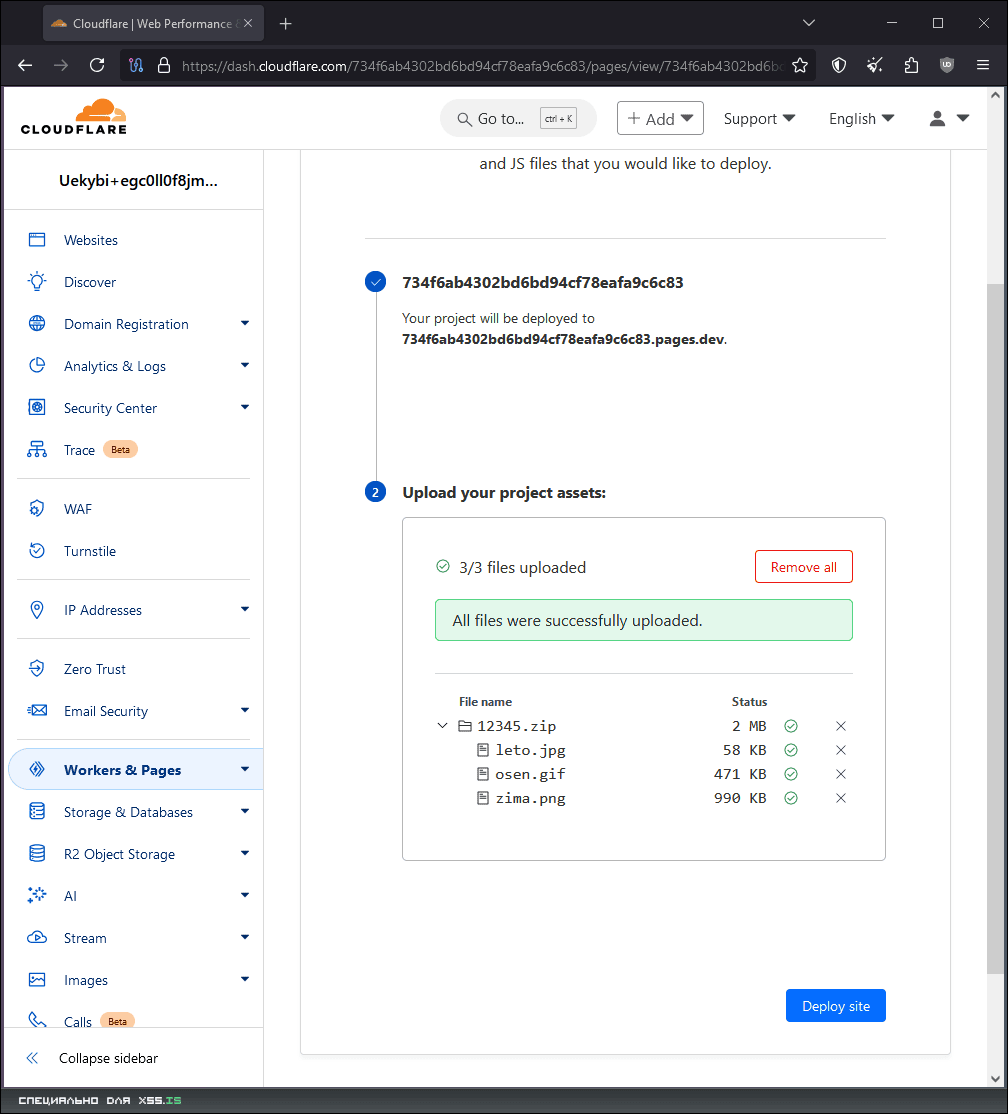Click the Domain Registration globe icon

tap(37, 323)
